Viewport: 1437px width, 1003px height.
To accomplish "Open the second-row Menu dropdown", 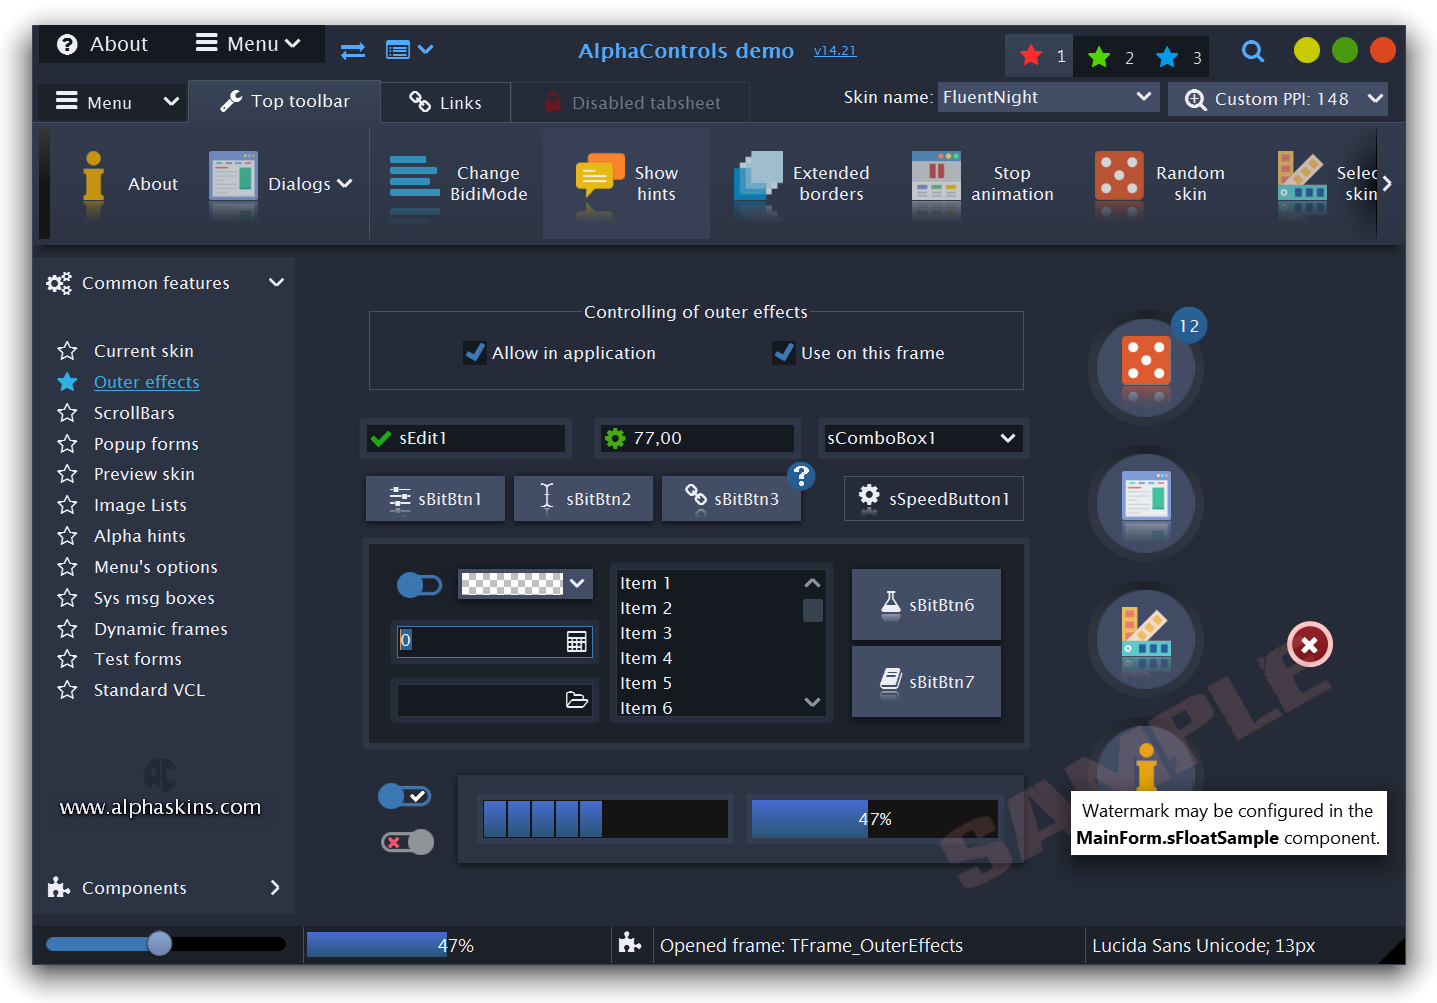I will click(x=116, y=102).
